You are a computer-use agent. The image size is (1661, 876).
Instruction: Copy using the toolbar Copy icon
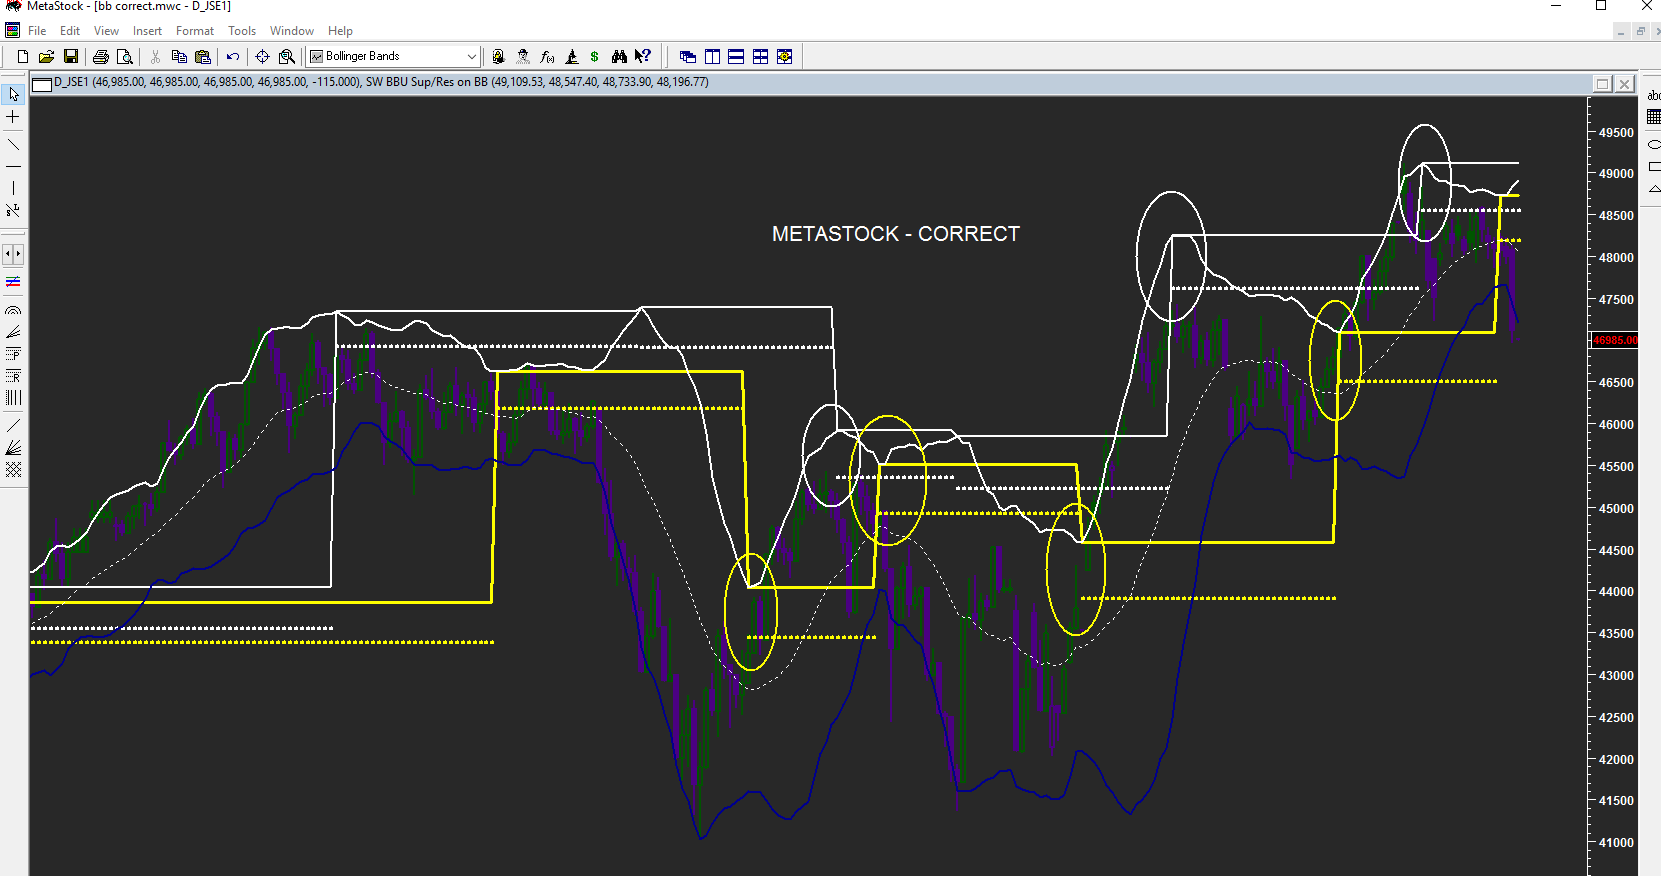(x=179, y=57)
